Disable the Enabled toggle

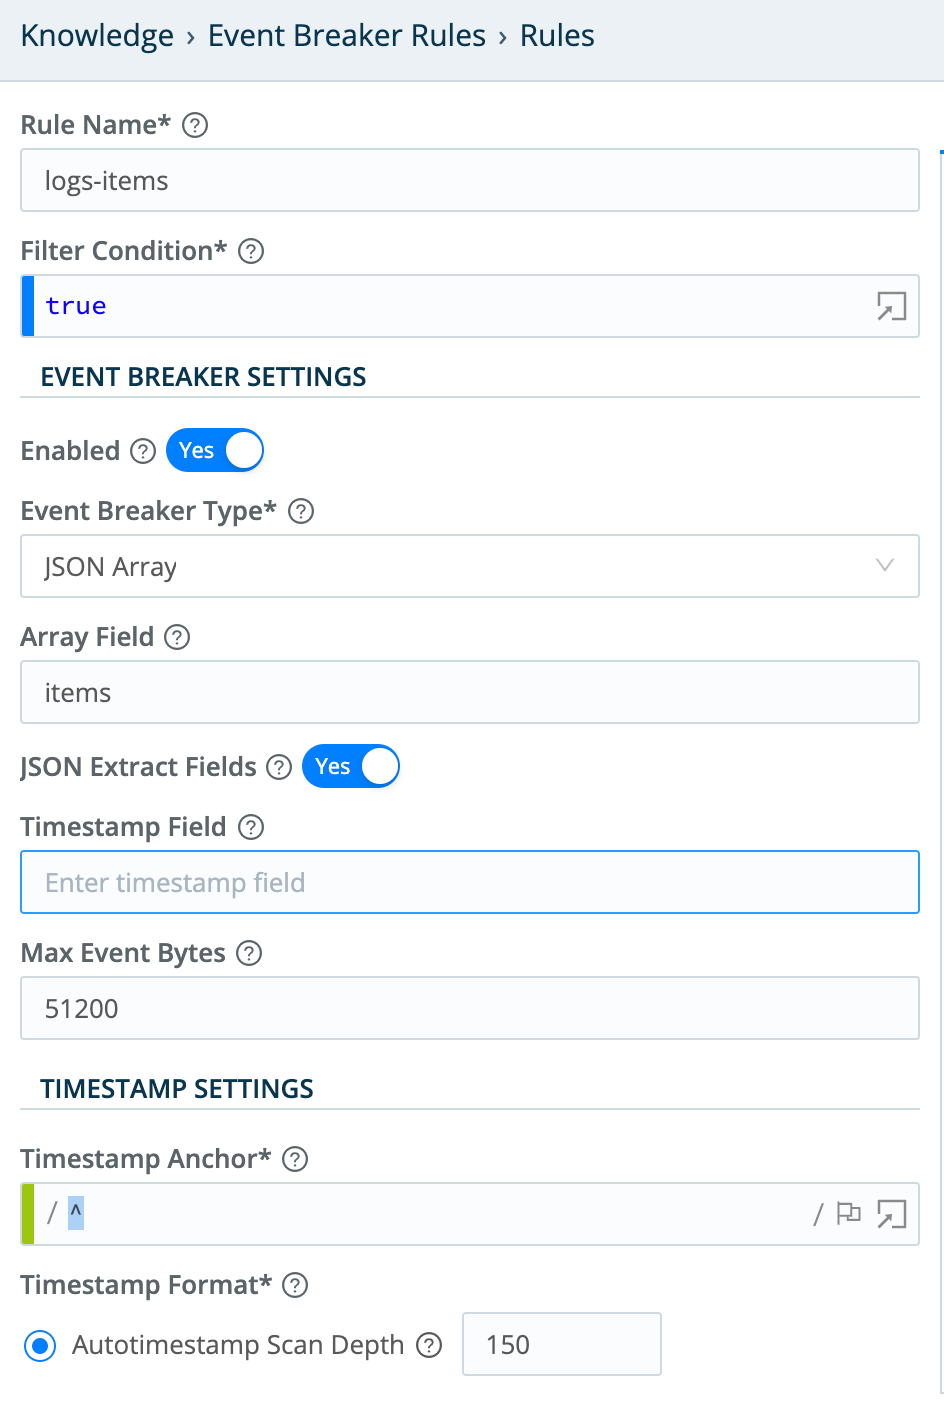(x=214, y=450)
